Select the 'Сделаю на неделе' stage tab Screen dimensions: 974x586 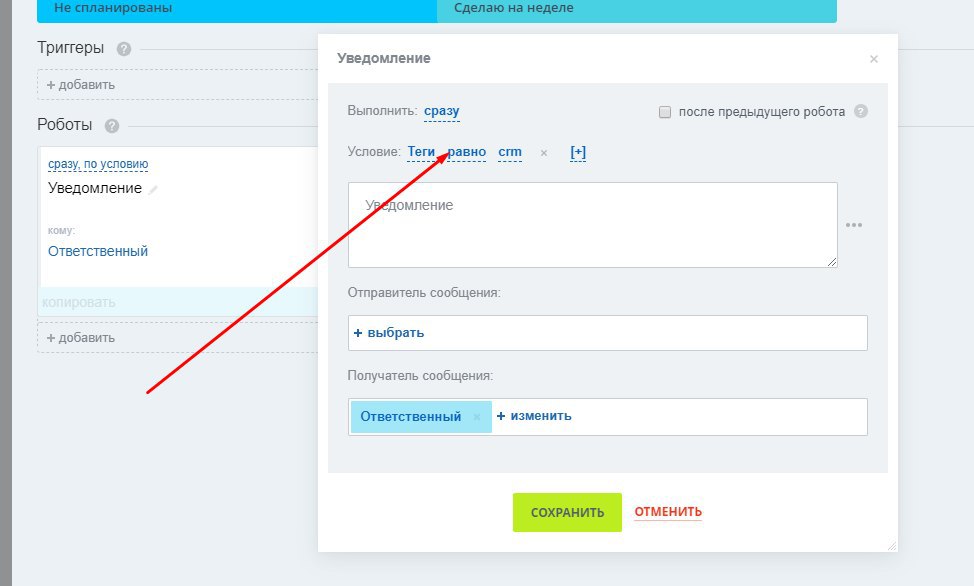(x=637, y=9)
